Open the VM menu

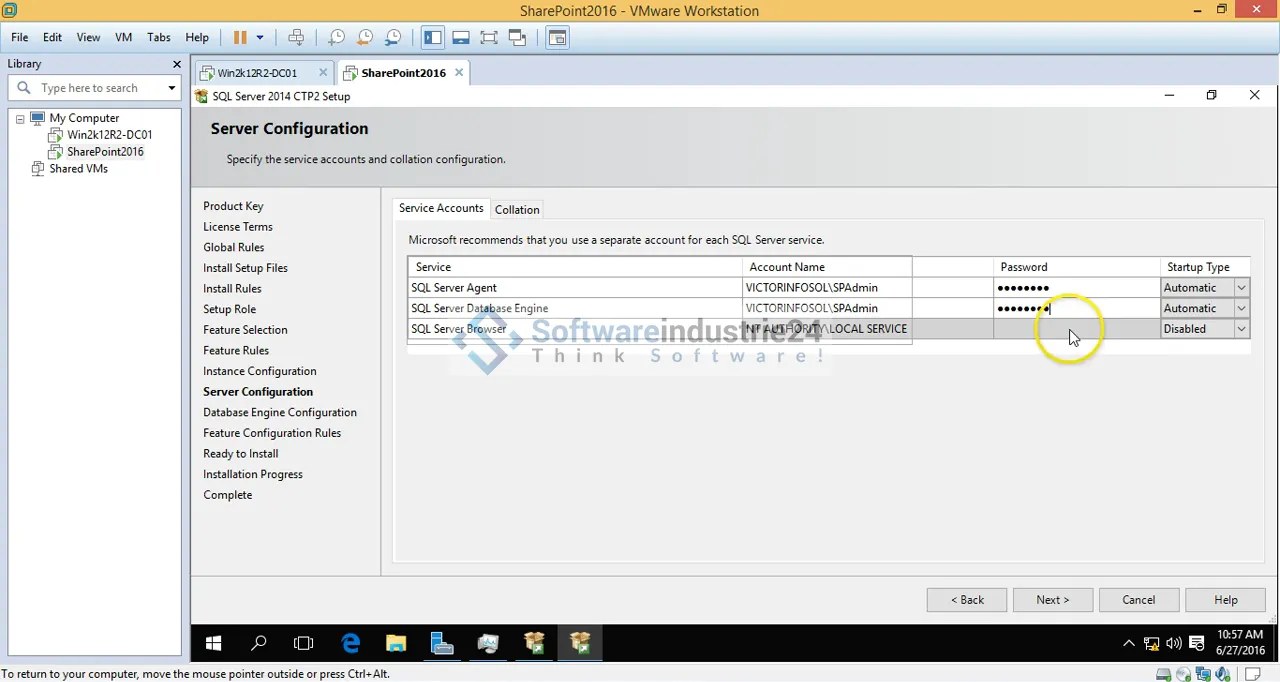[x=123, y=37]
